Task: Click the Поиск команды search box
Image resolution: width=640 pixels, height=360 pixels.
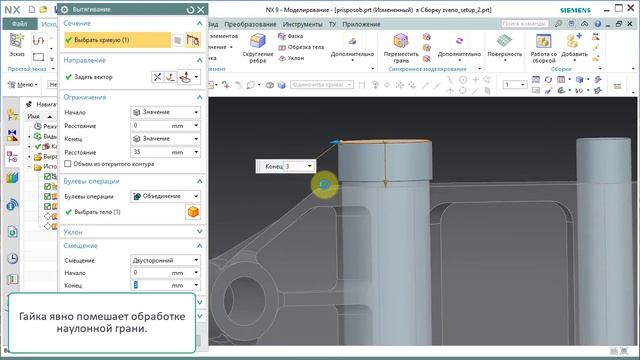Action: (x=525, y=24)
